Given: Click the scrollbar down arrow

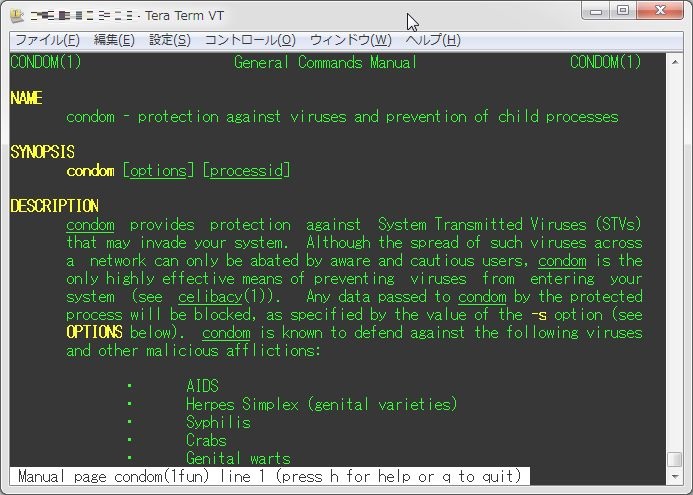Looking at the screenshot, I should tap(675, 478).
